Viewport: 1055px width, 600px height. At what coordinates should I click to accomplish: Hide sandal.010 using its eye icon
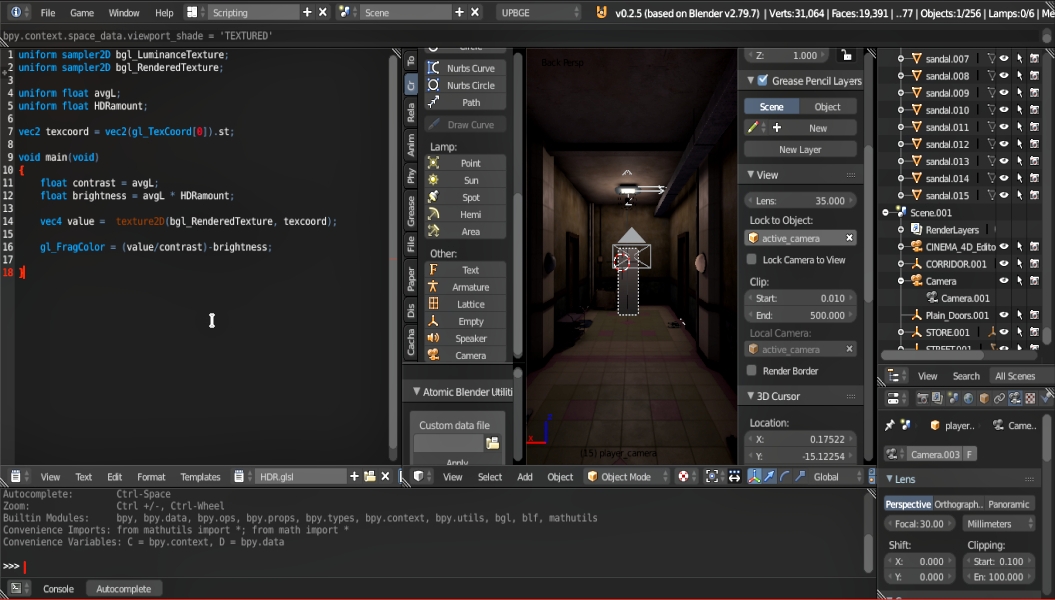(x=1003, y=110)
